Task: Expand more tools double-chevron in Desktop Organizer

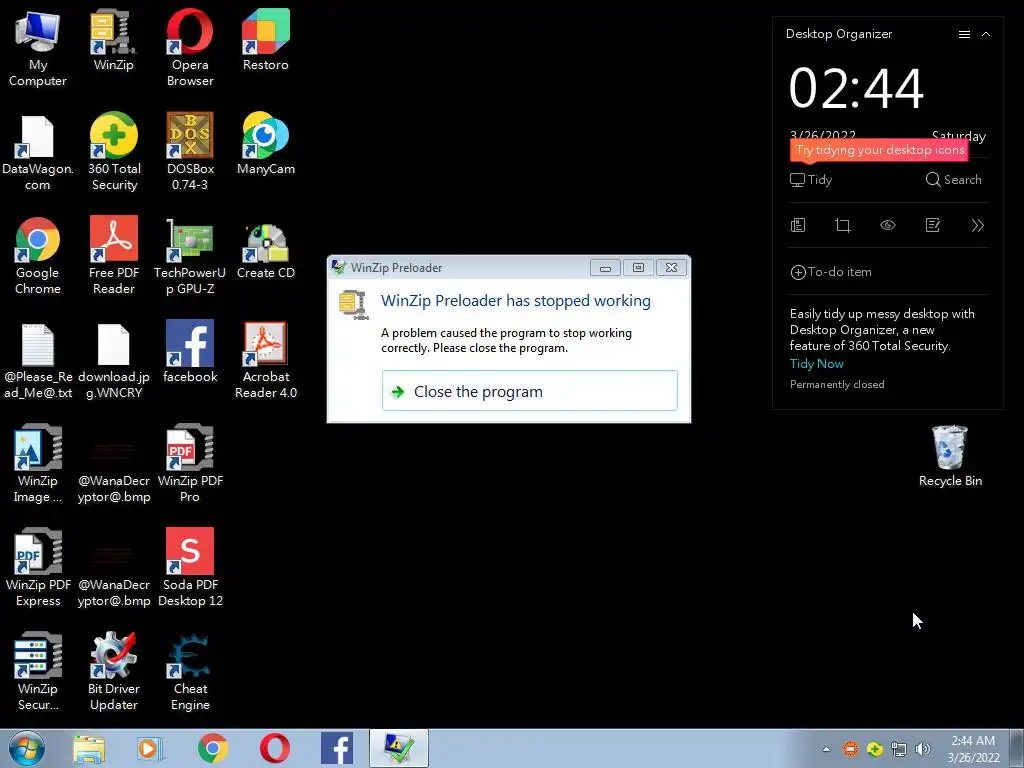Action: pyautogui.click(x=978, y=225)
